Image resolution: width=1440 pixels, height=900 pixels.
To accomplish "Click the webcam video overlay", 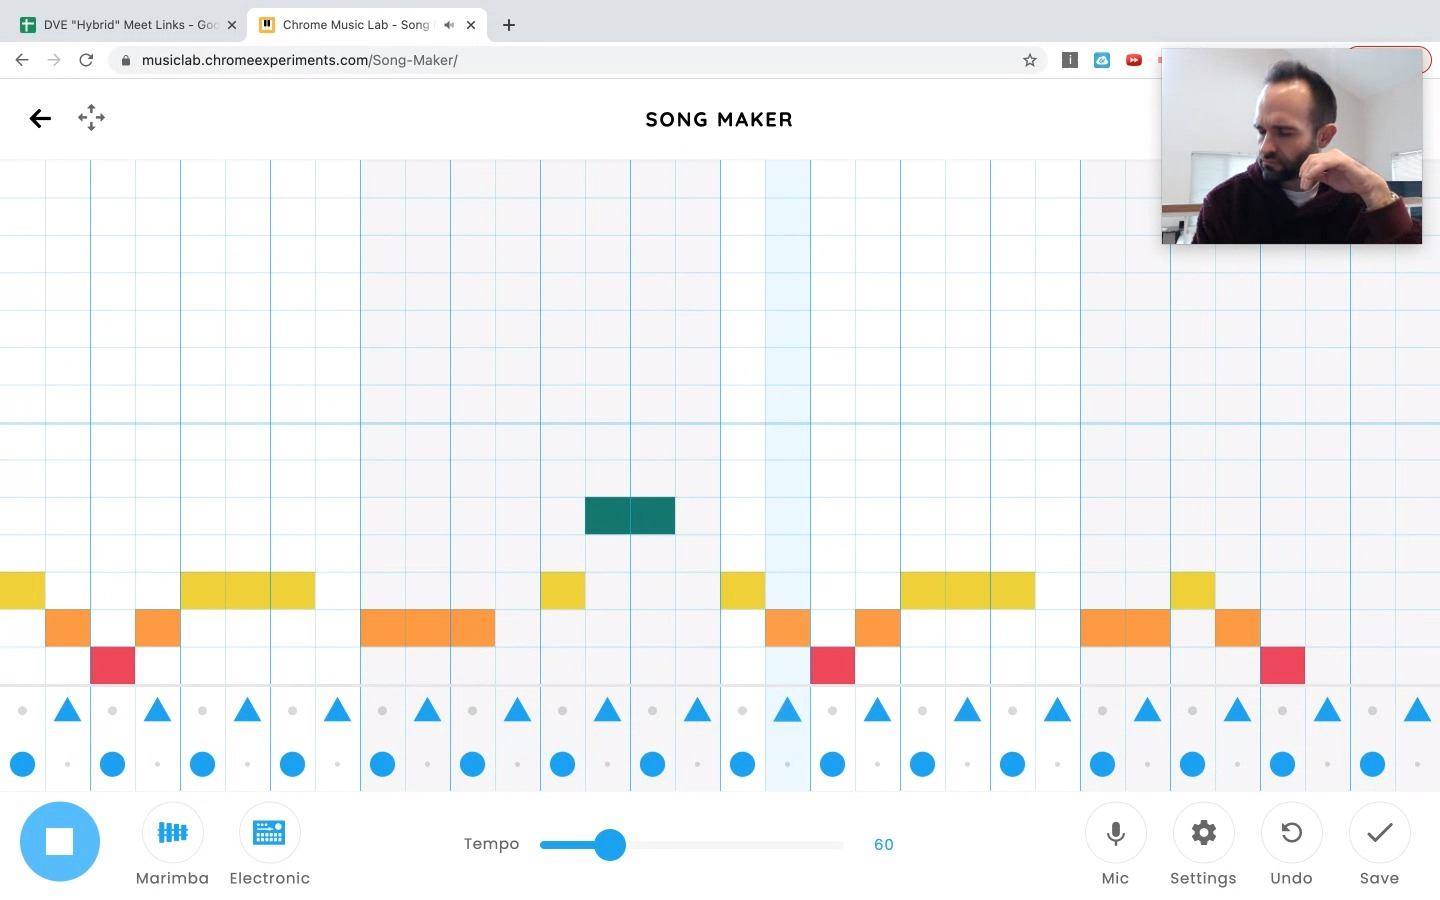I will [1292, 146].
